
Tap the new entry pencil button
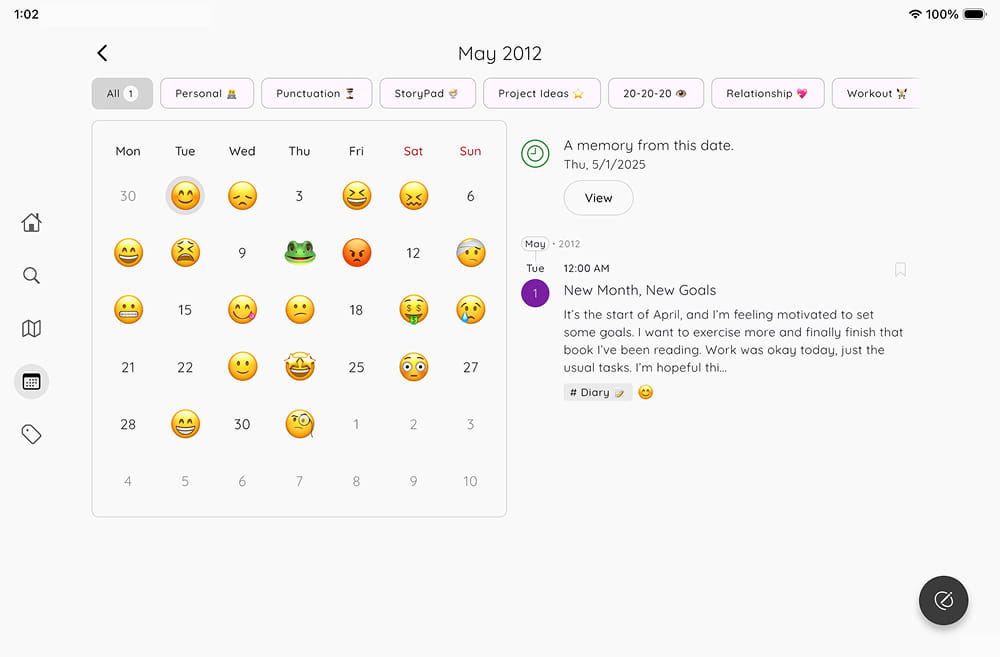point(943,600)
